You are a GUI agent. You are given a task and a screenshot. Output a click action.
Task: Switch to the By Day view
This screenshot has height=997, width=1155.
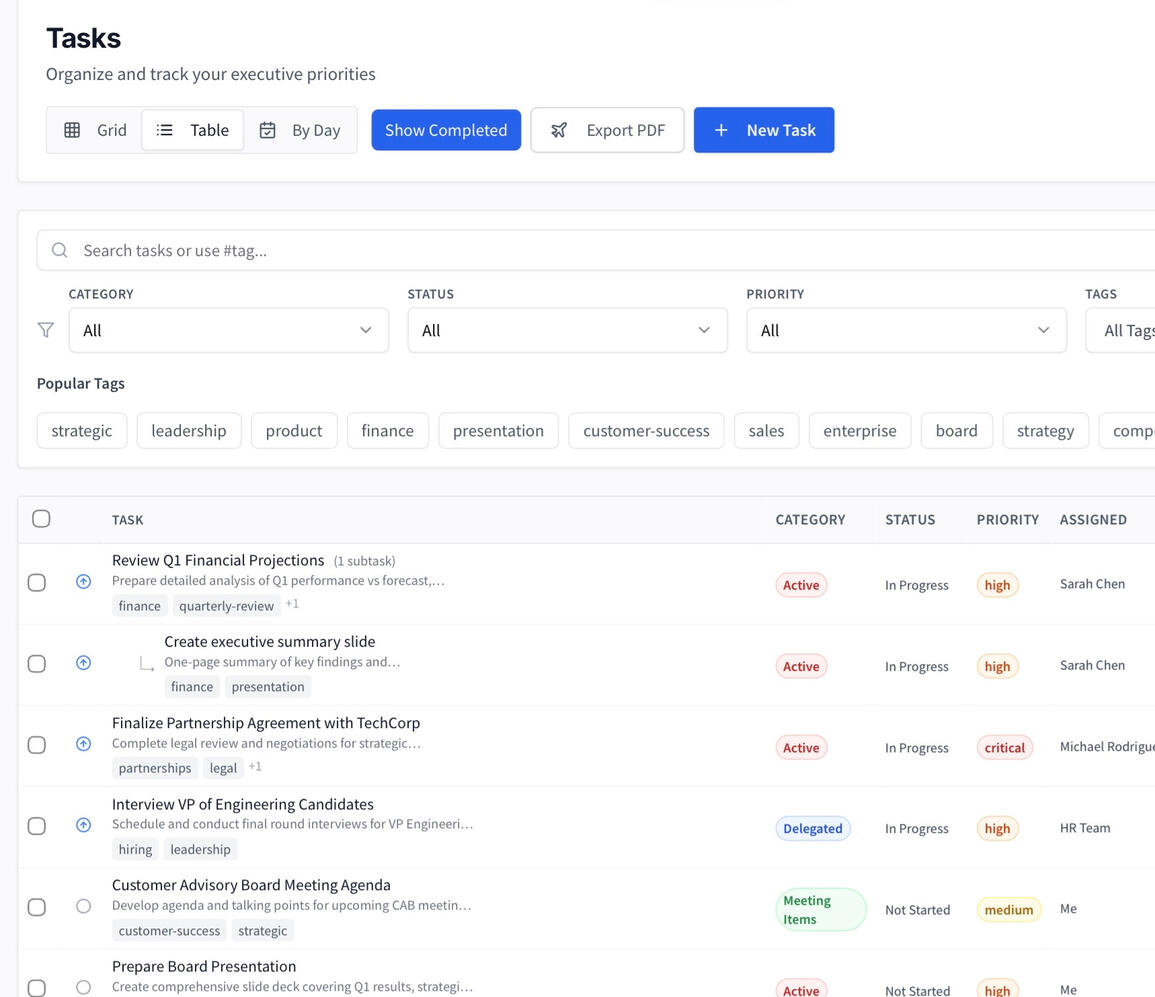[300, 130]
